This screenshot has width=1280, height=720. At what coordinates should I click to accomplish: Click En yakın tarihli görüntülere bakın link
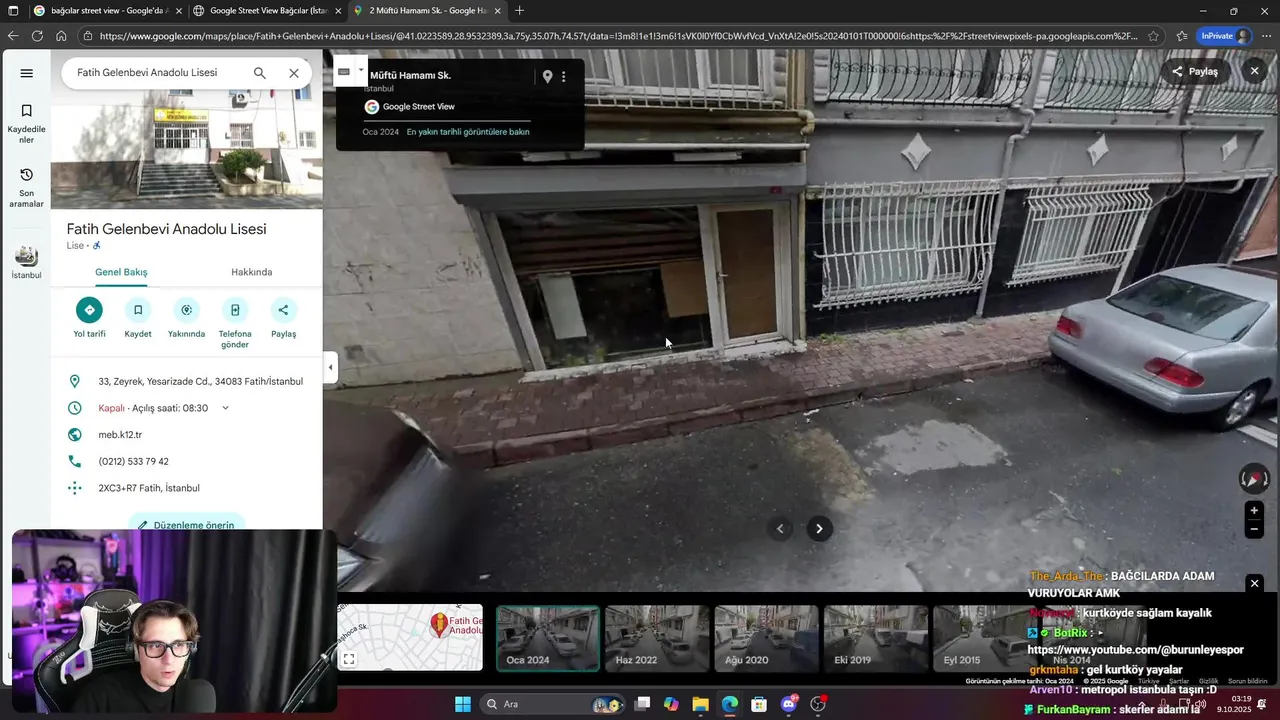click(468, 132)
